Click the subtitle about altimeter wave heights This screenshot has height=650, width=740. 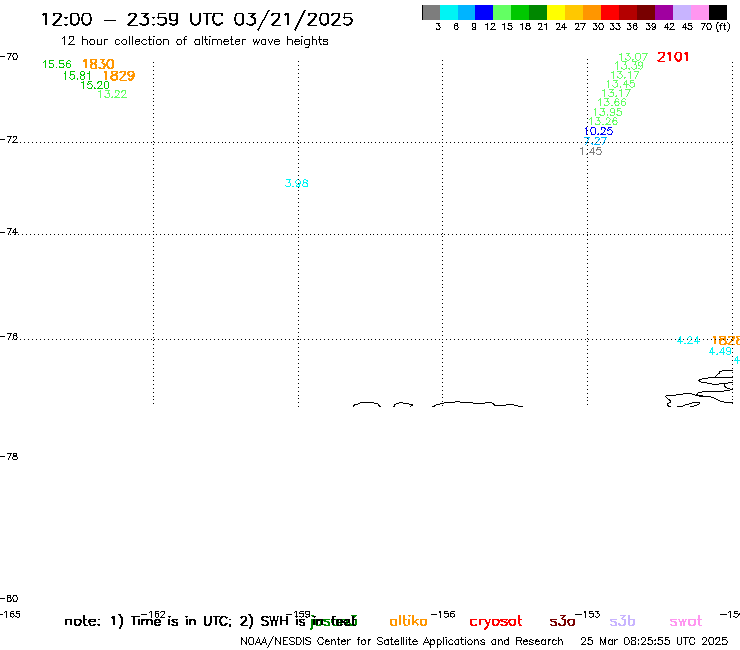tap(194, 41)
